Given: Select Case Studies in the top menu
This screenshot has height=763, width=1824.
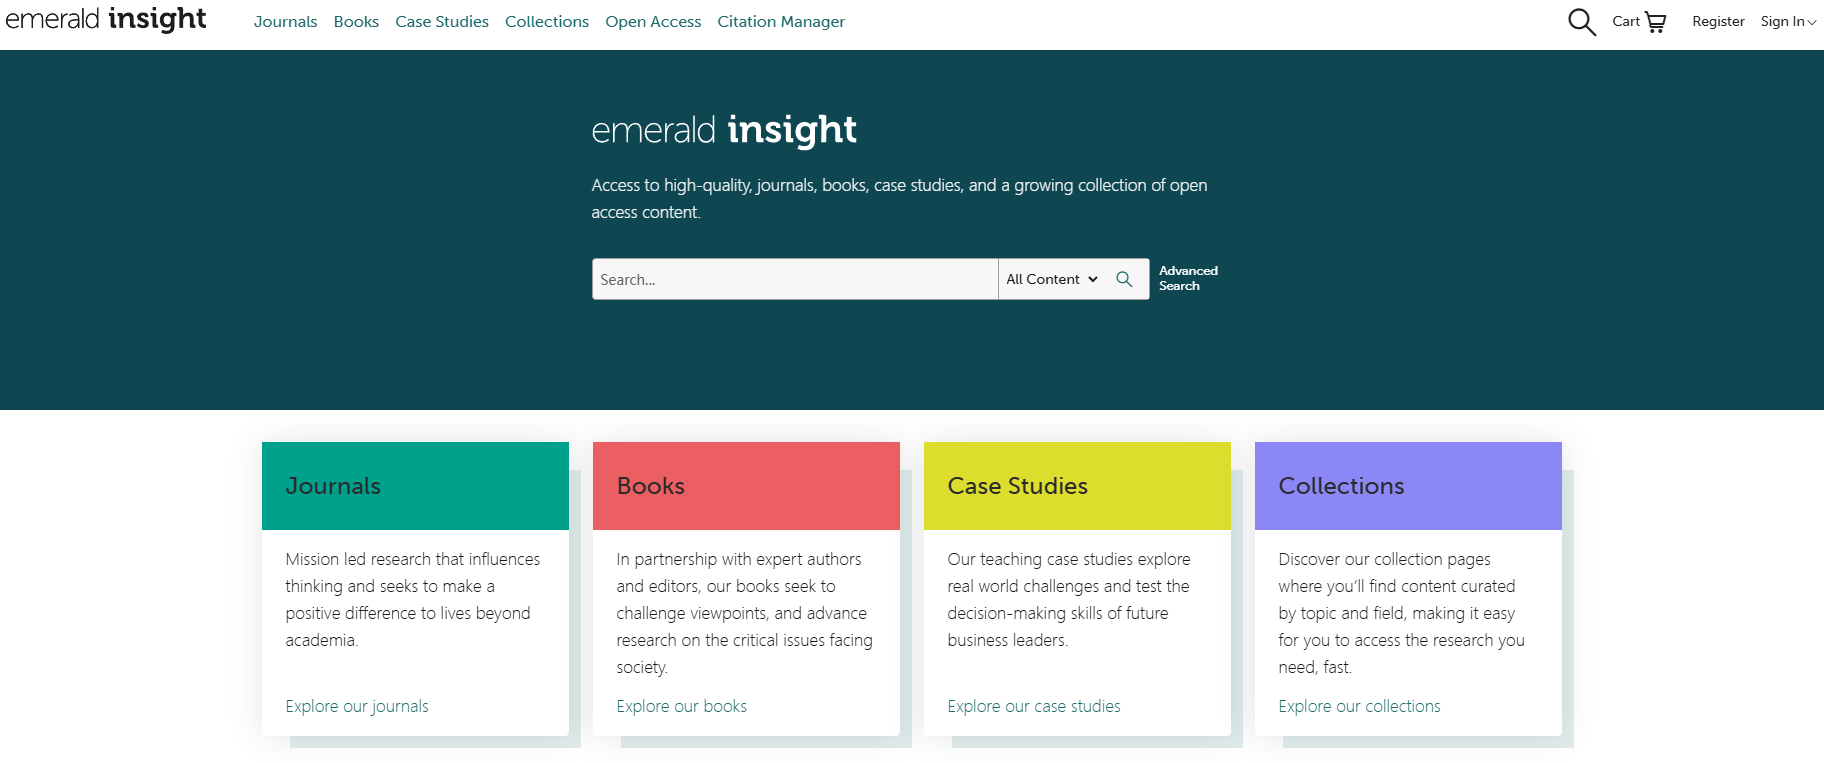Looking at the screenshot, I should 442,22.
